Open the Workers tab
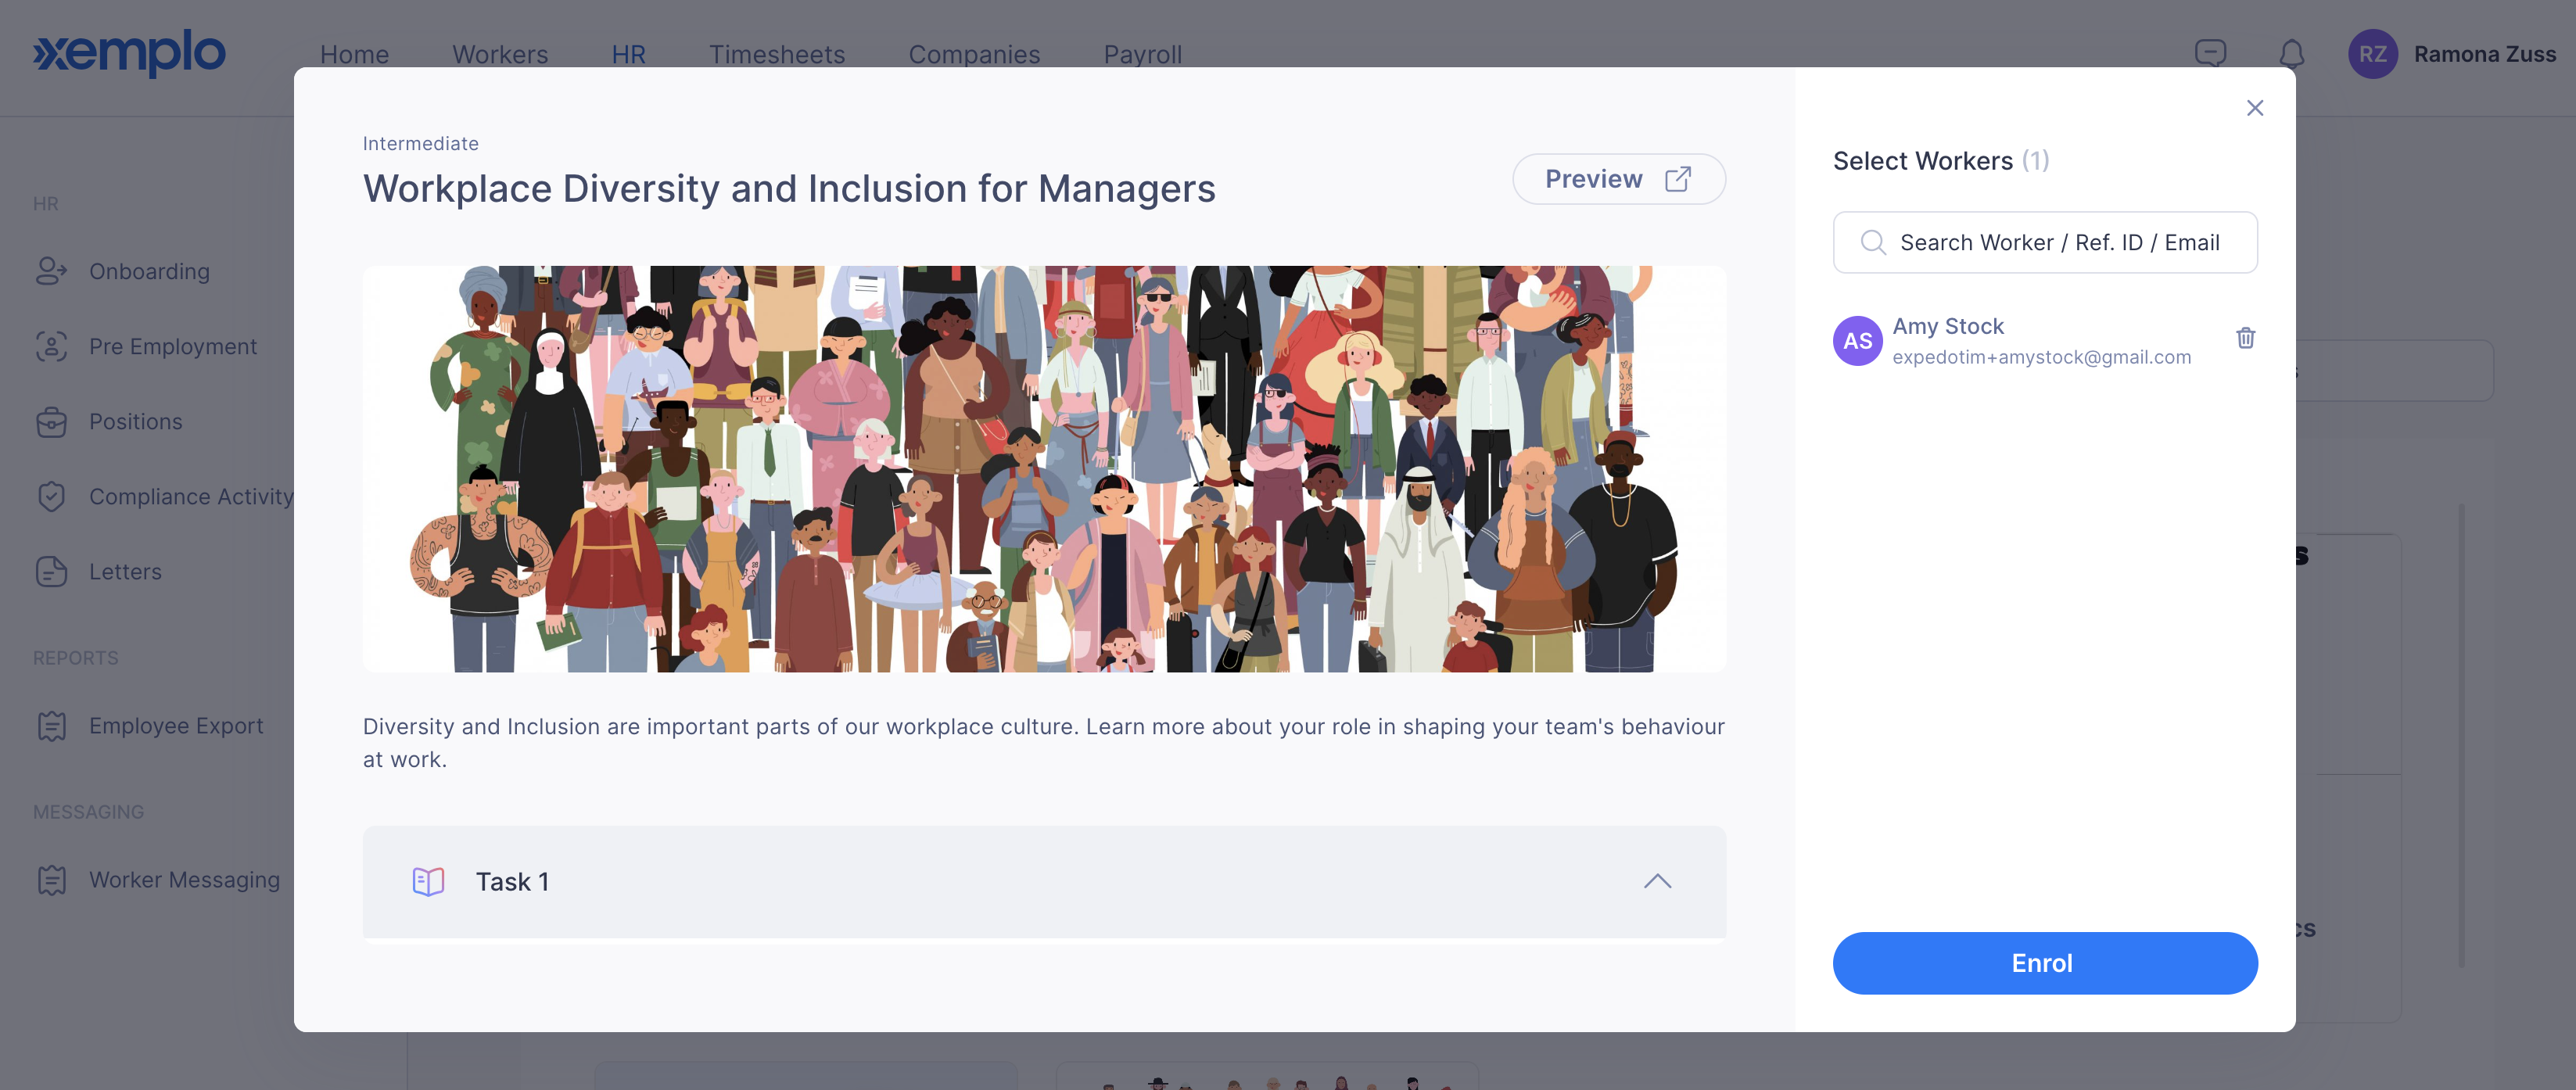2576x1090 pixels. pos(500,54)
